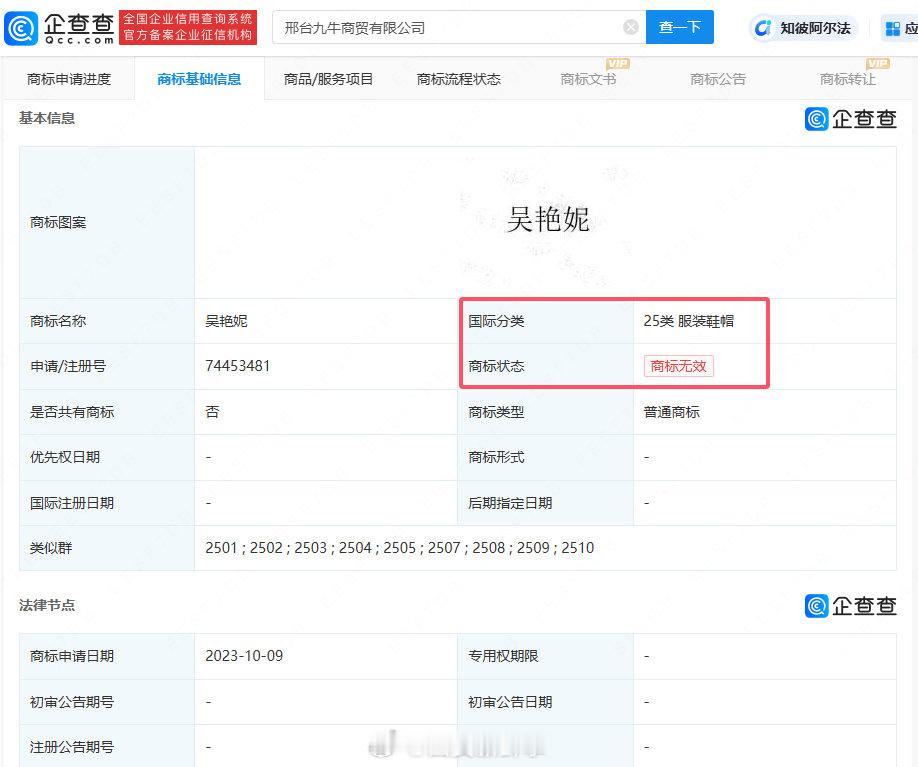Image resolution: width=918 pixels, height=767 pixels.
Task: Go to the 商标流程状态 tab
Action: click(458, 79)
